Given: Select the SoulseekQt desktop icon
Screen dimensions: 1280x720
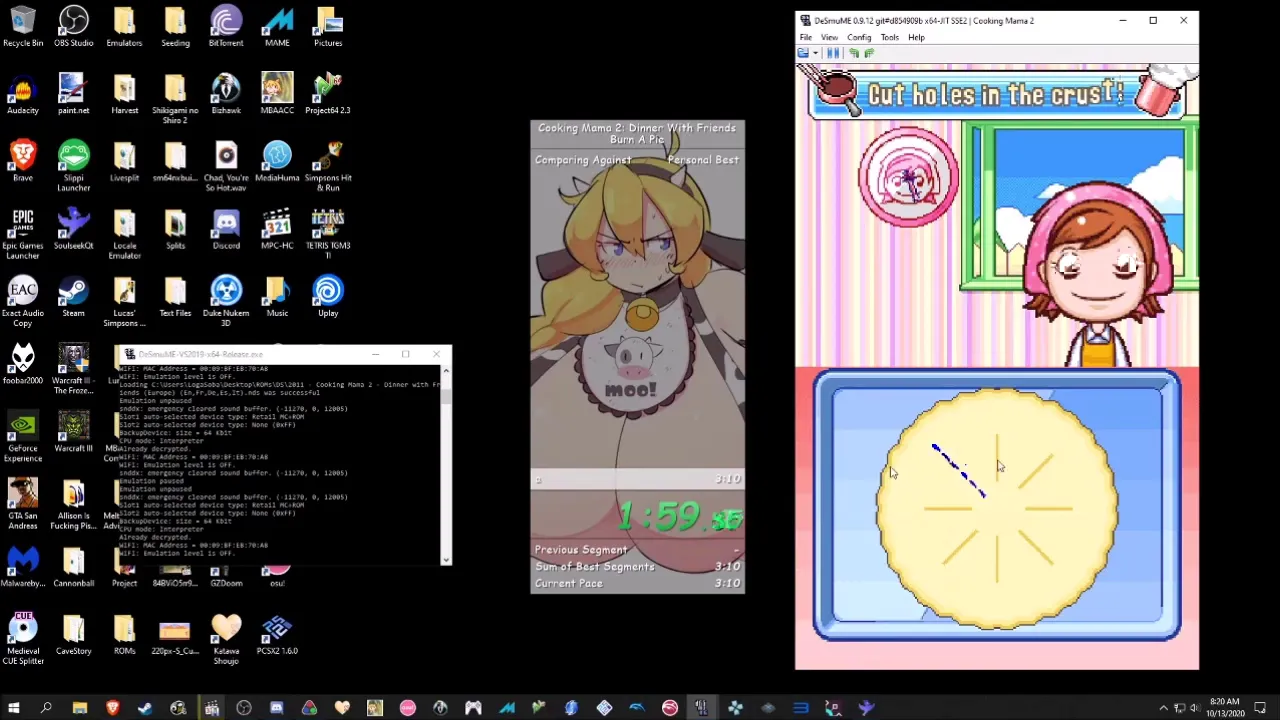Looking at the screenshot, I should (x=73, y=230).
